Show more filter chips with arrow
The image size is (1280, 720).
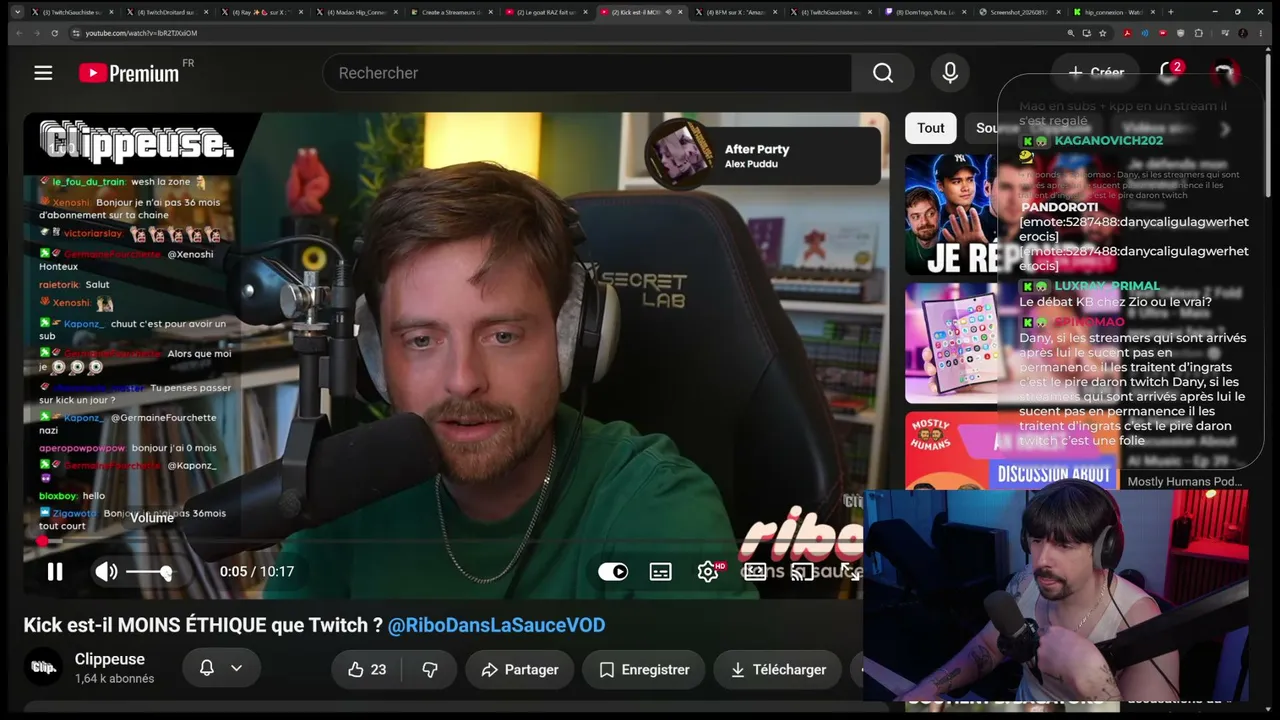pyautogui.click(x=1226, y=128)
